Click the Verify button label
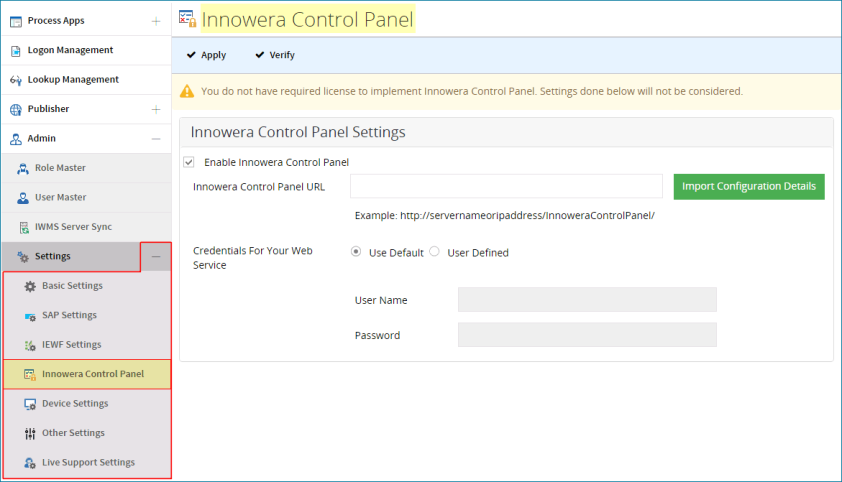This screenshot has width=842, height=482. pyautogui.click(x=282, y=55)
